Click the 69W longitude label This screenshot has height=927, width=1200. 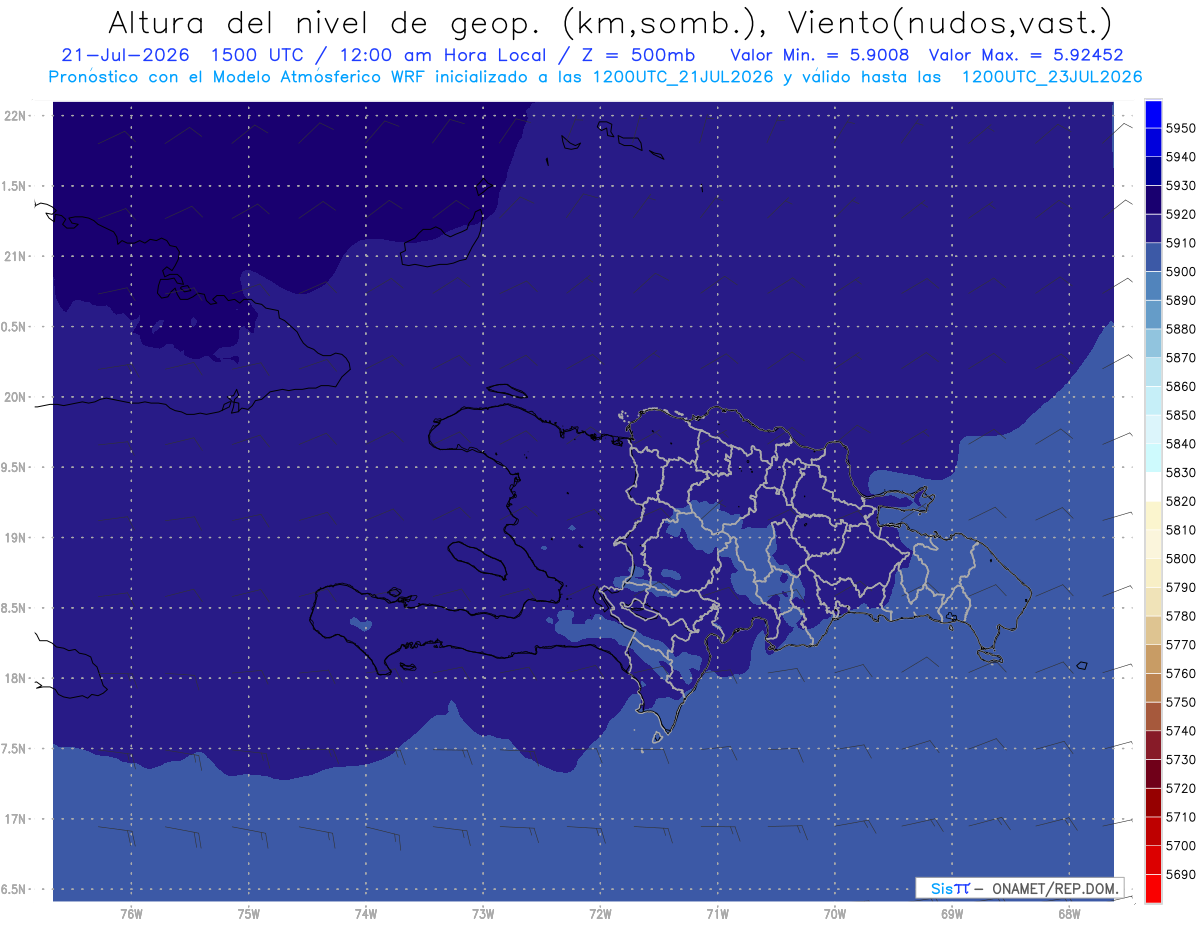(952, 913)
